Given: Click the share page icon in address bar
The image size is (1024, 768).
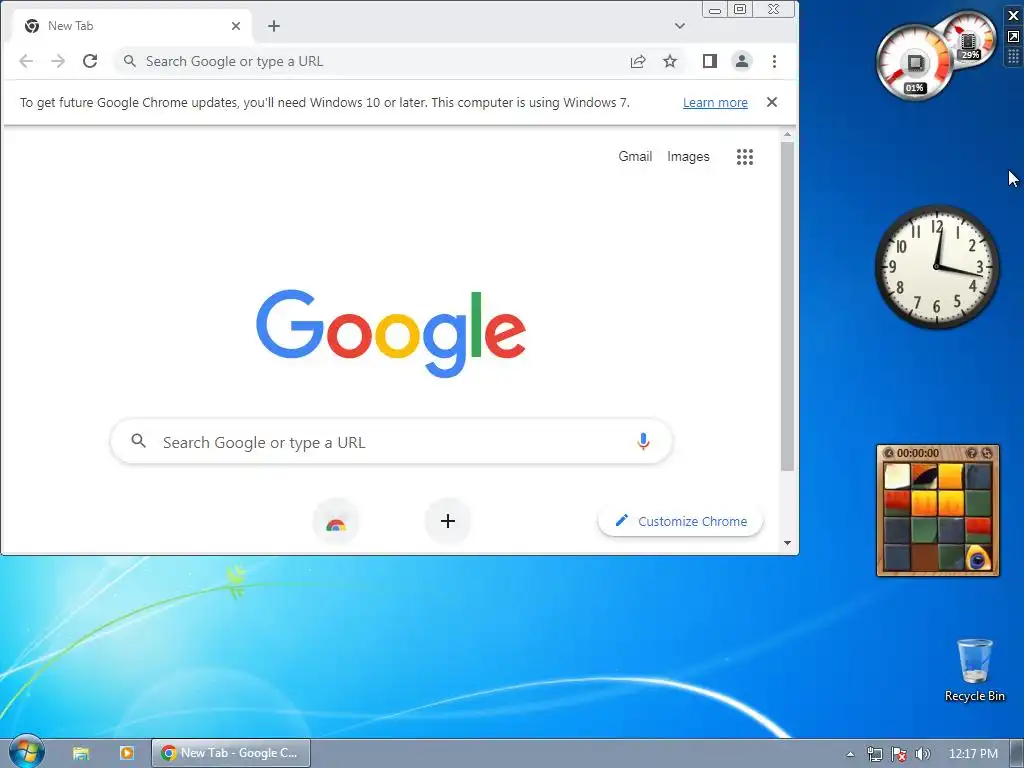Looking at the screenshot, I should 638,61.
